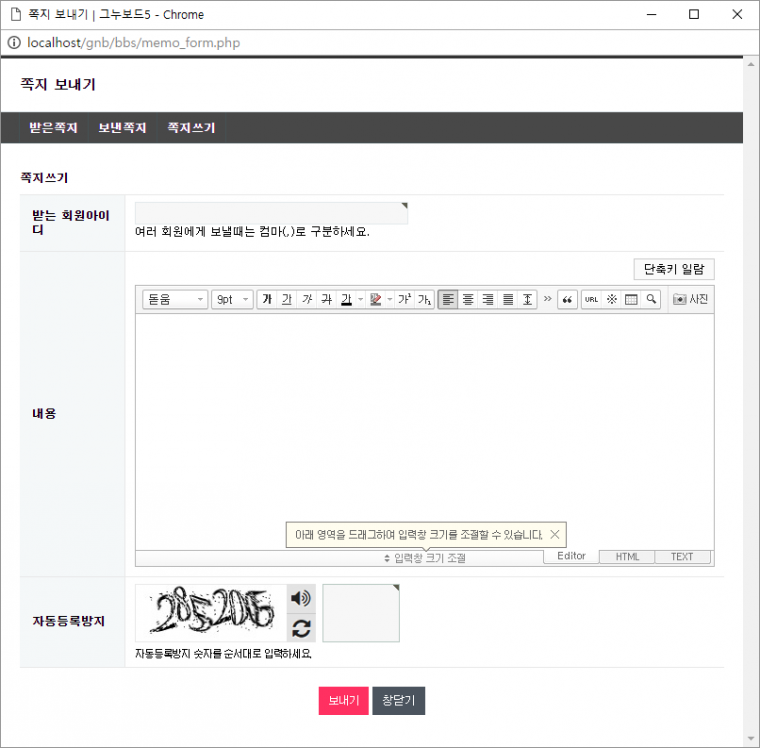
Task: Expand more toolbar options chevron
Action: [548, 299]
